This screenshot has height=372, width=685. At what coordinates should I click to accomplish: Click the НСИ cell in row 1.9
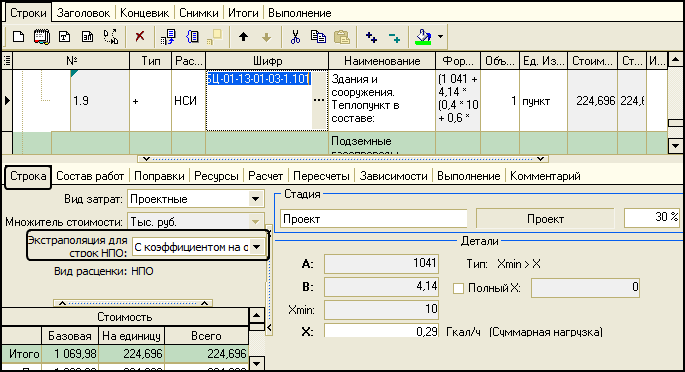tap(188, 100)
